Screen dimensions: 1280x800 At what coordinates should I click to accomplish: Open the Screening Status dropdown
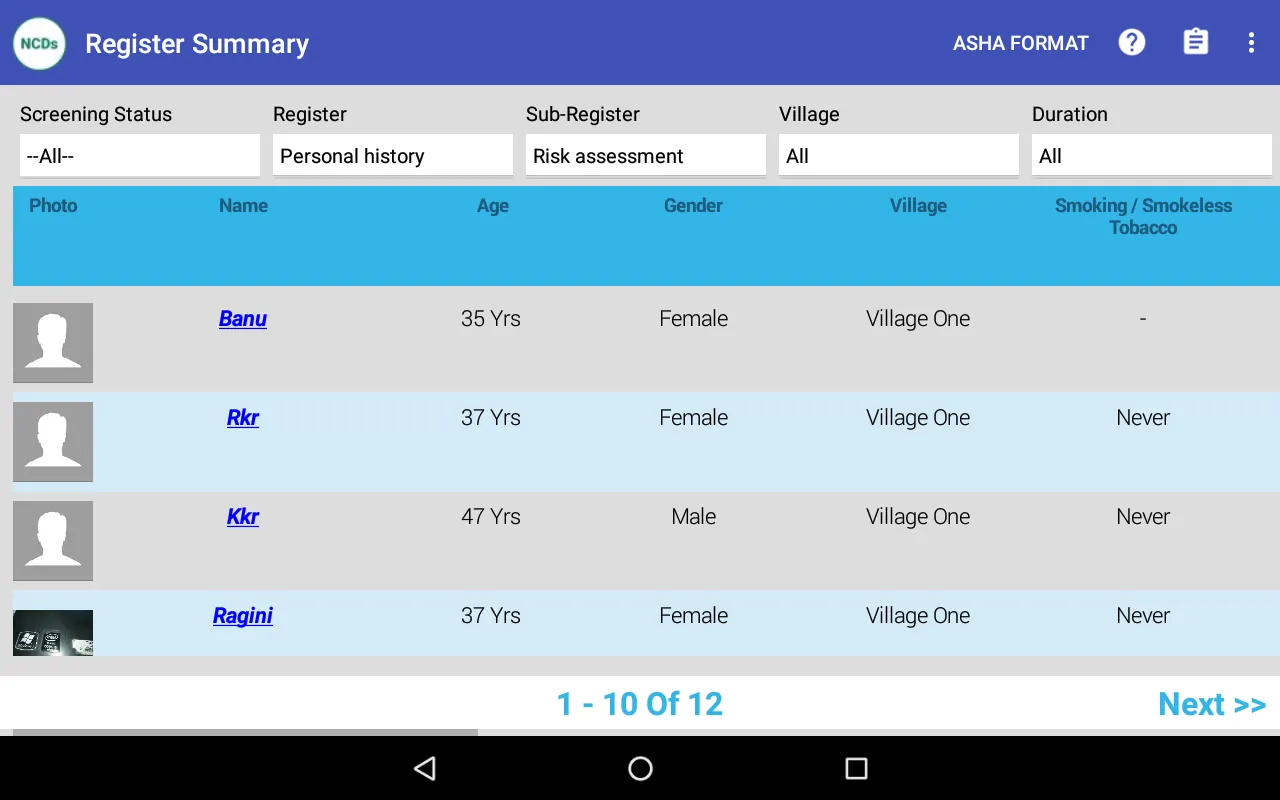click(139, 155)
